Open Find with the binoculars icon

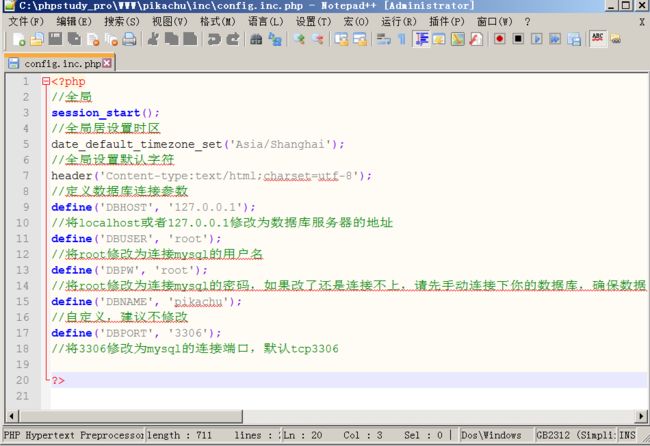click(256, 39)
